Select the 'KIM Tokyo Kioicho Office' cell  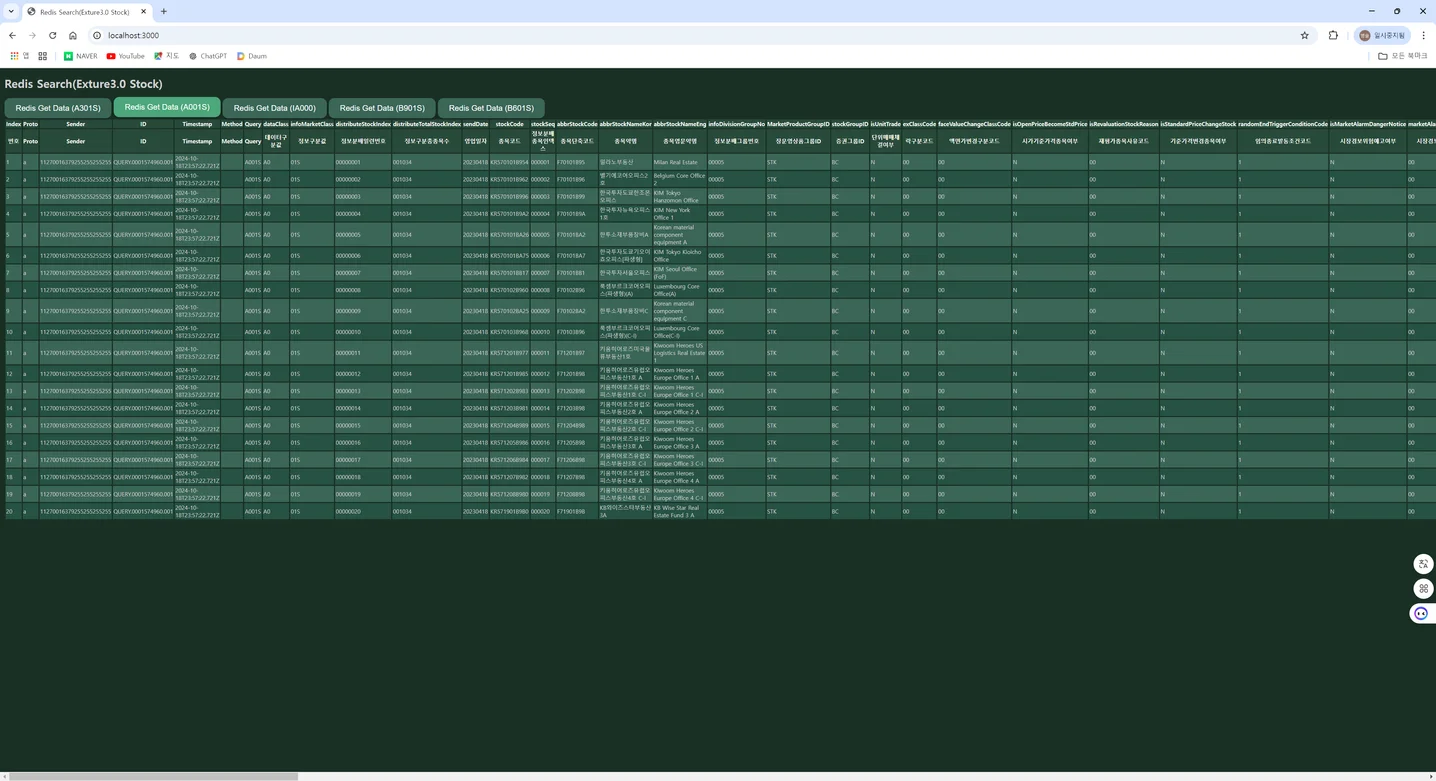pos(680,255)
